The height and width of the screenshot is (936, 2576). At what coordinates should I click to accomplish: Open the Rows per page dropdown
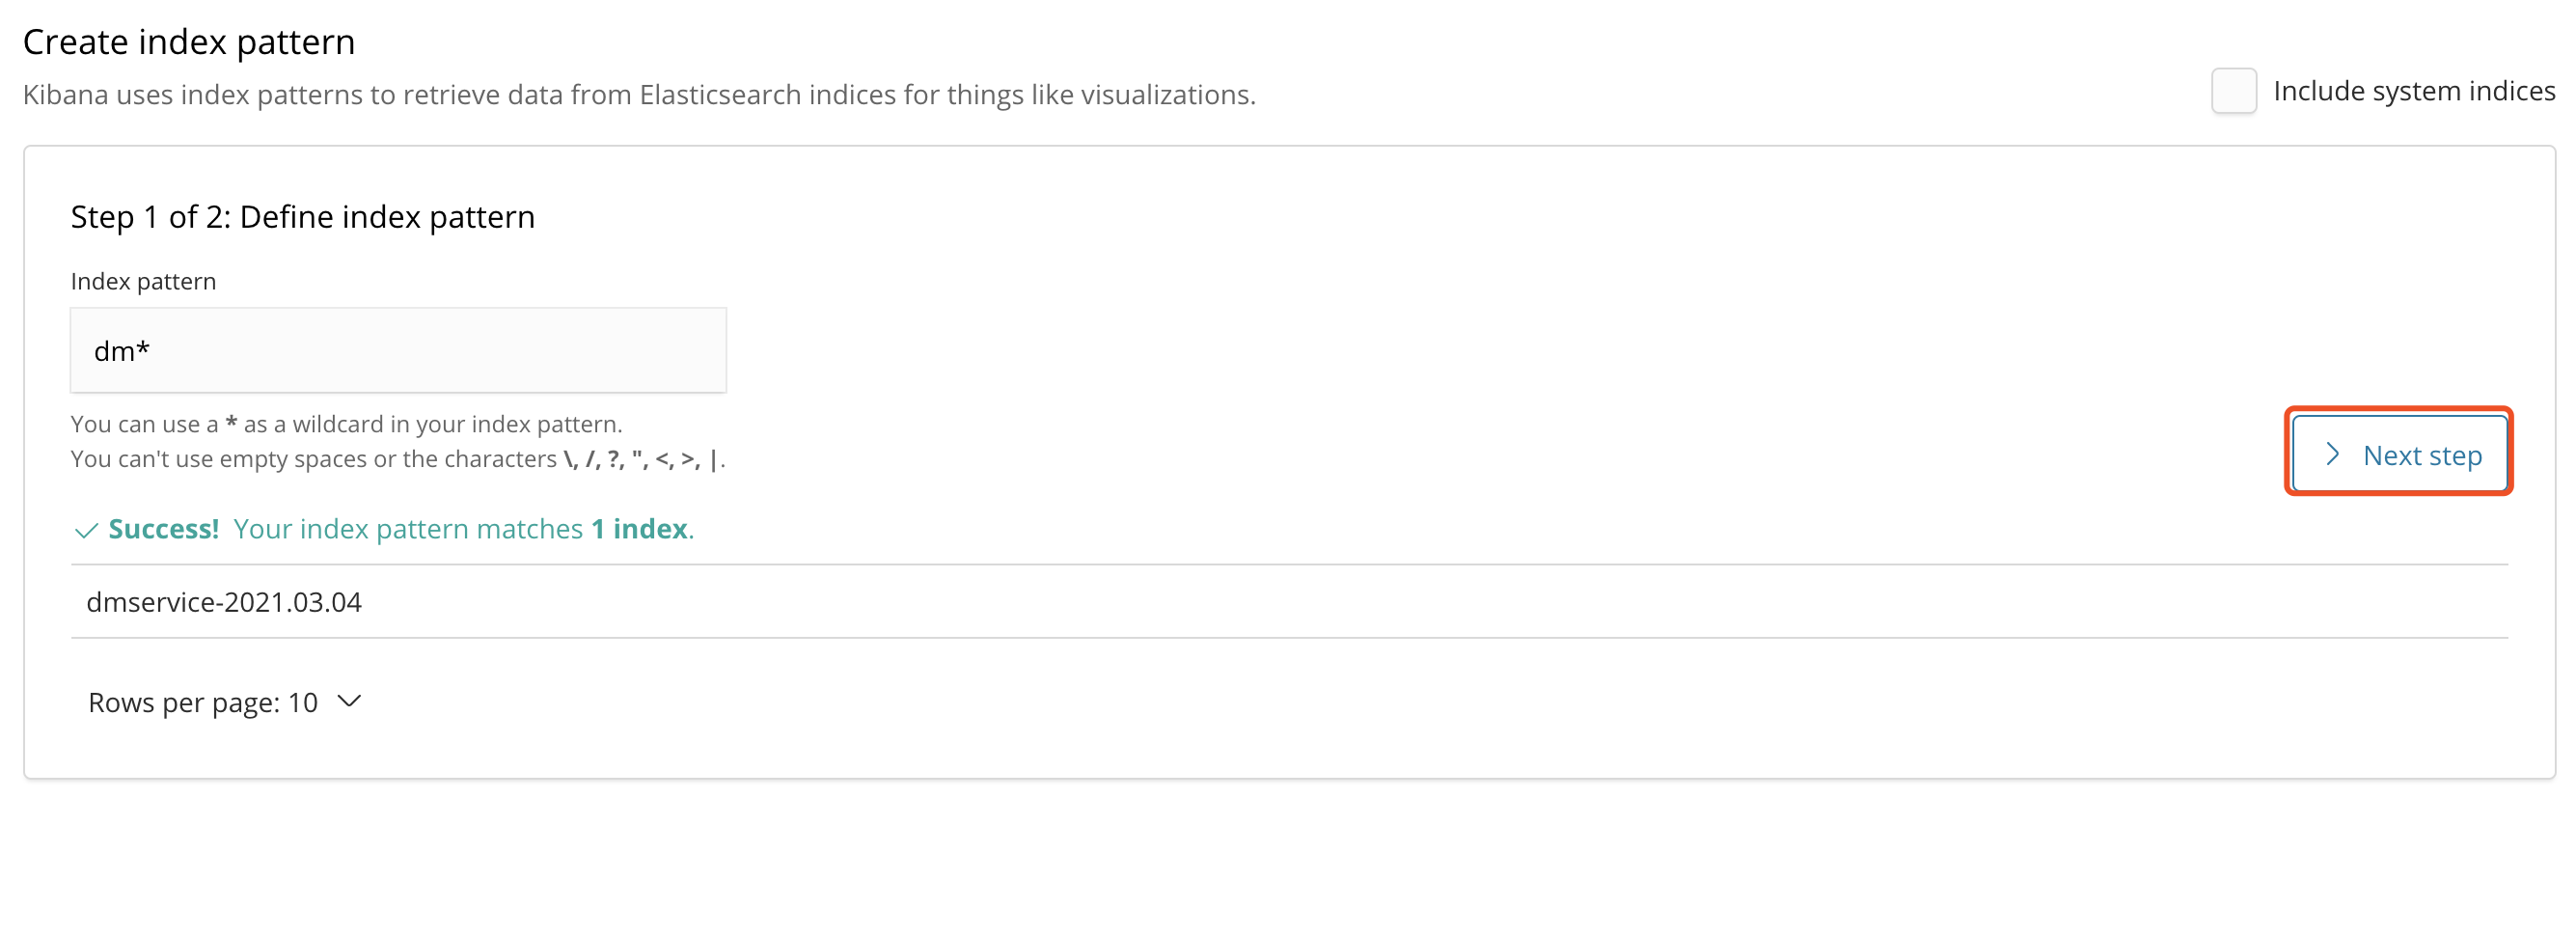pos(224,703)
